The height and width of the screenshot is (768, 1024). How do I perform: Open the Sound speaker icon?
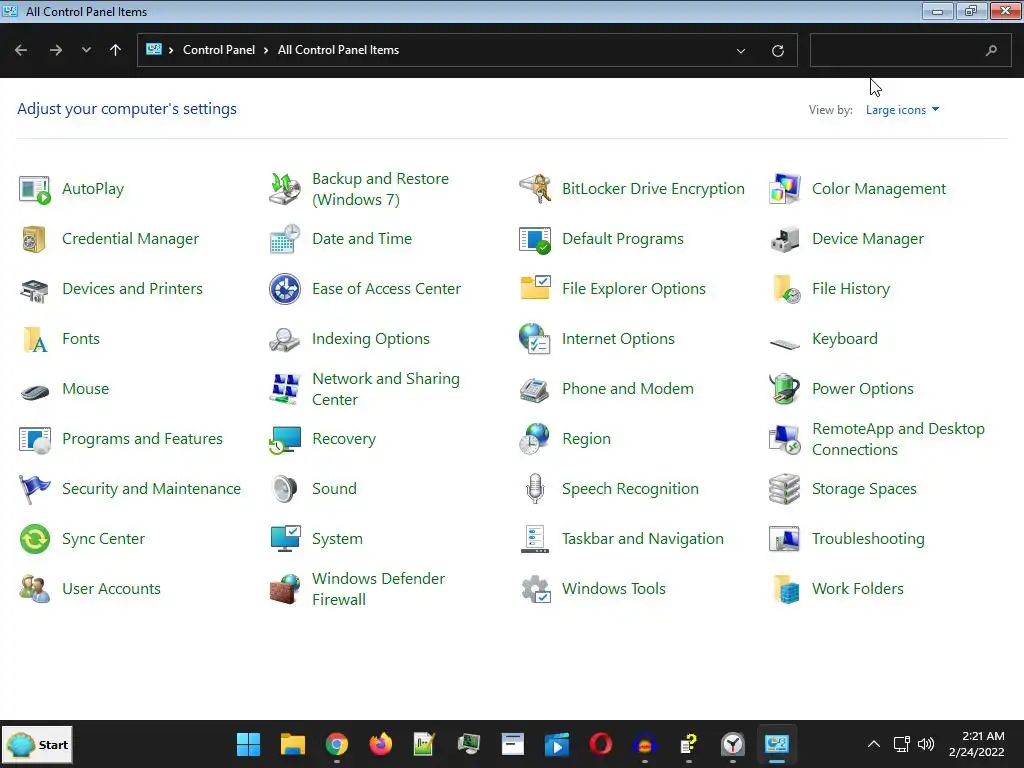[285, 489]
